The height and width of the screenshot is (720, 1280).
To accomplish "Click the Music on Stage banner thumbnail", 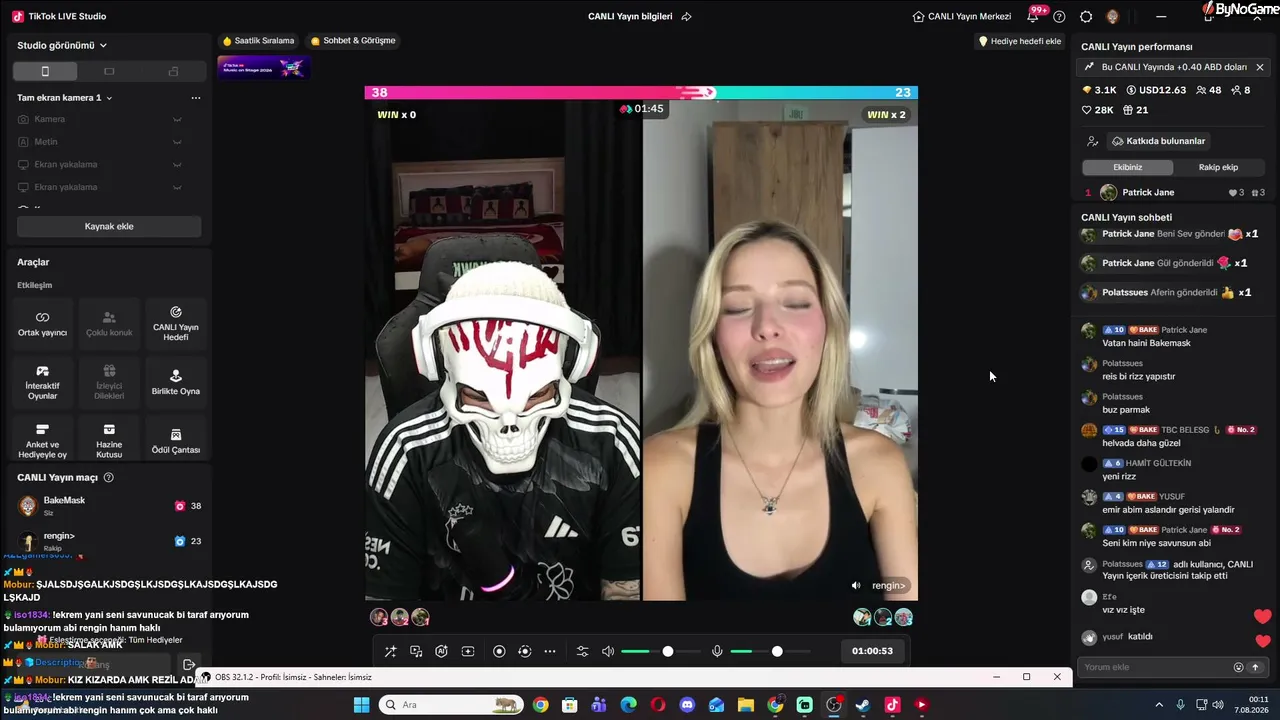I will pos(264,67).
